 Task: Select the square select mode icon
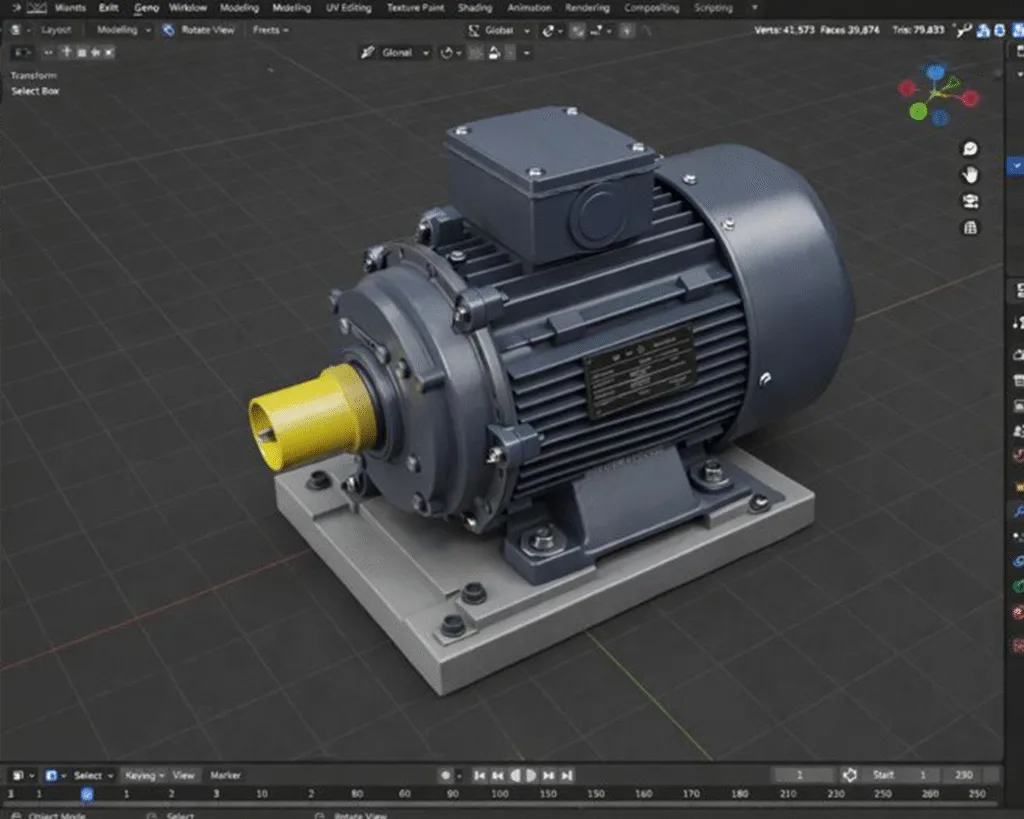pyautogui.click(x=82, y=52)
